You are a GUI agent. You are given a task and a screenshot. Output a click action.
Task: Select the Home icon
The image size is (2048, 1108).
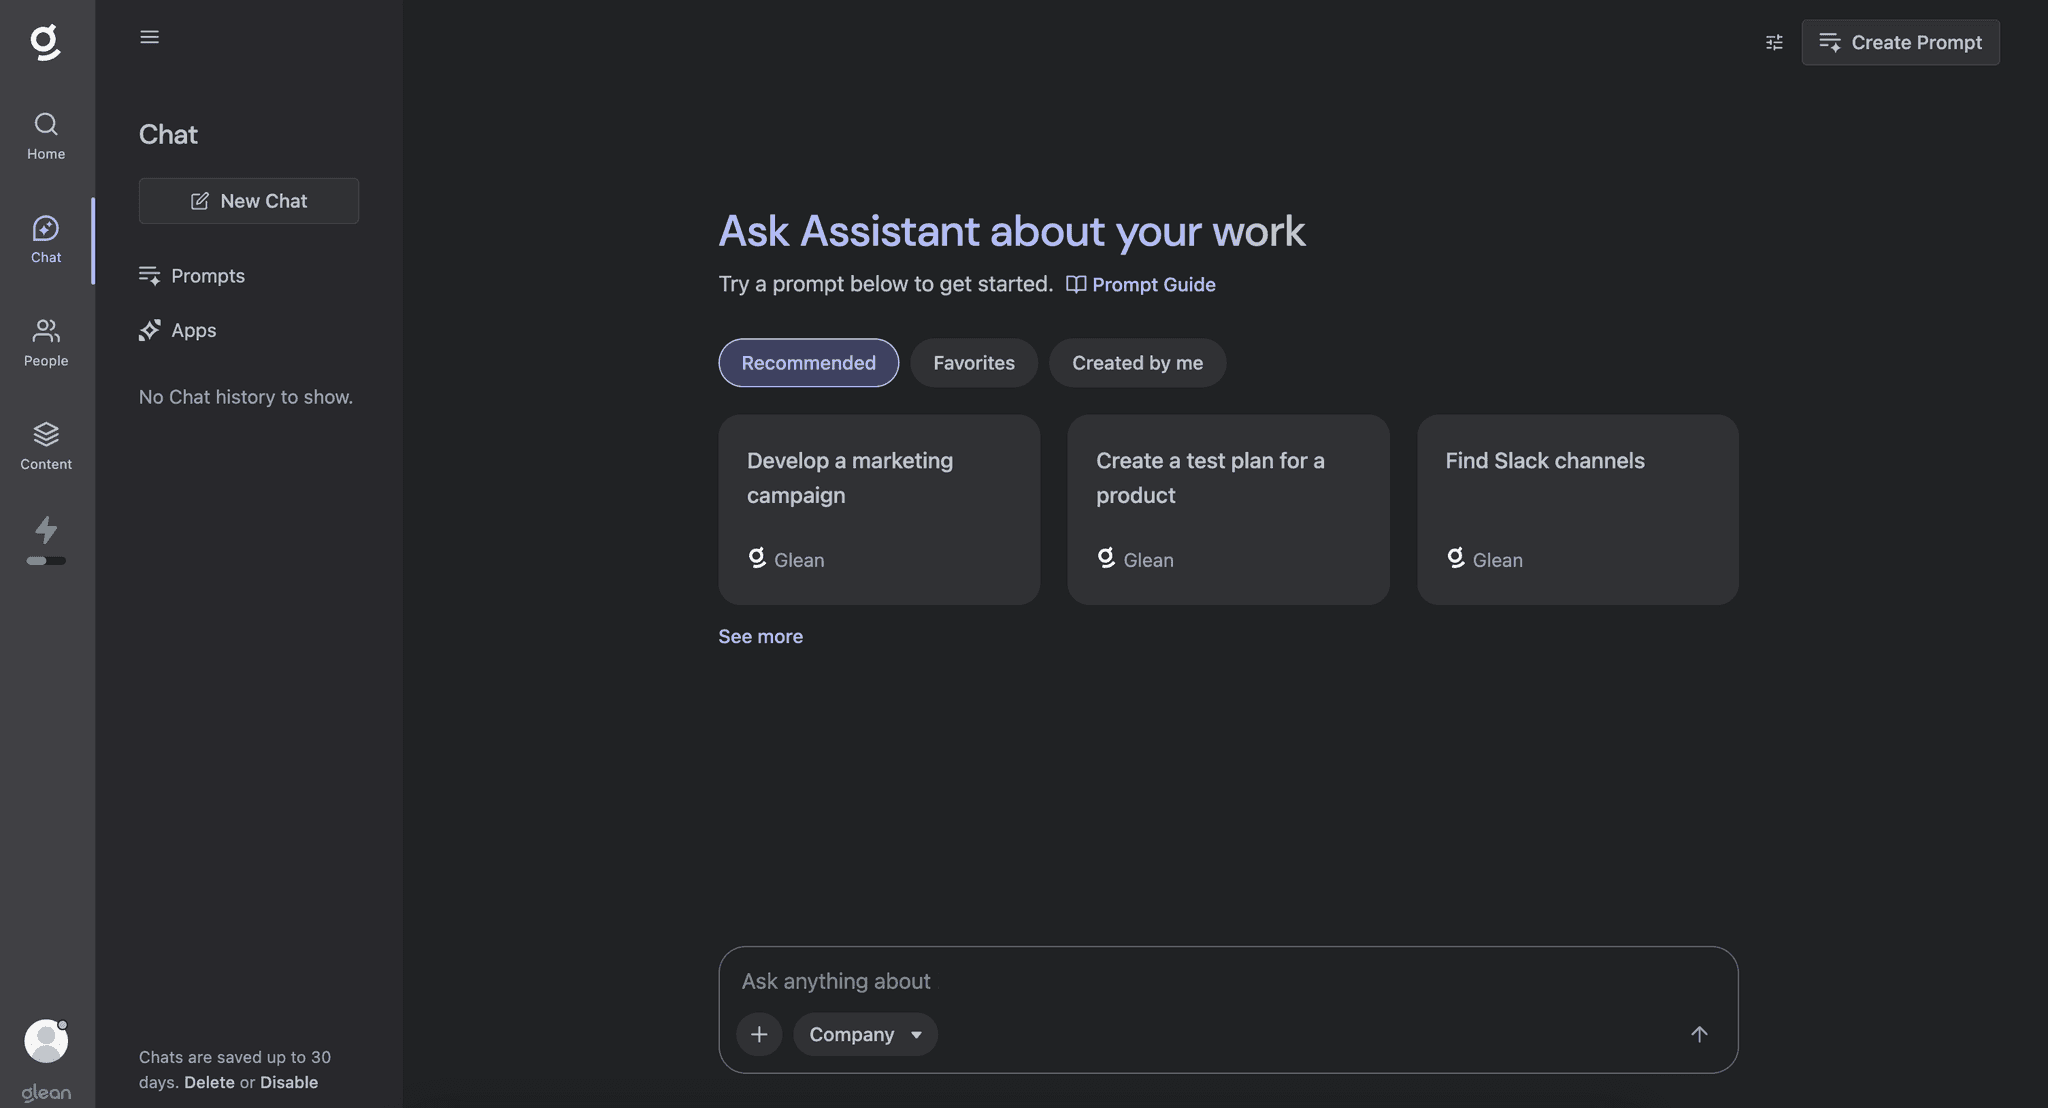45,135
